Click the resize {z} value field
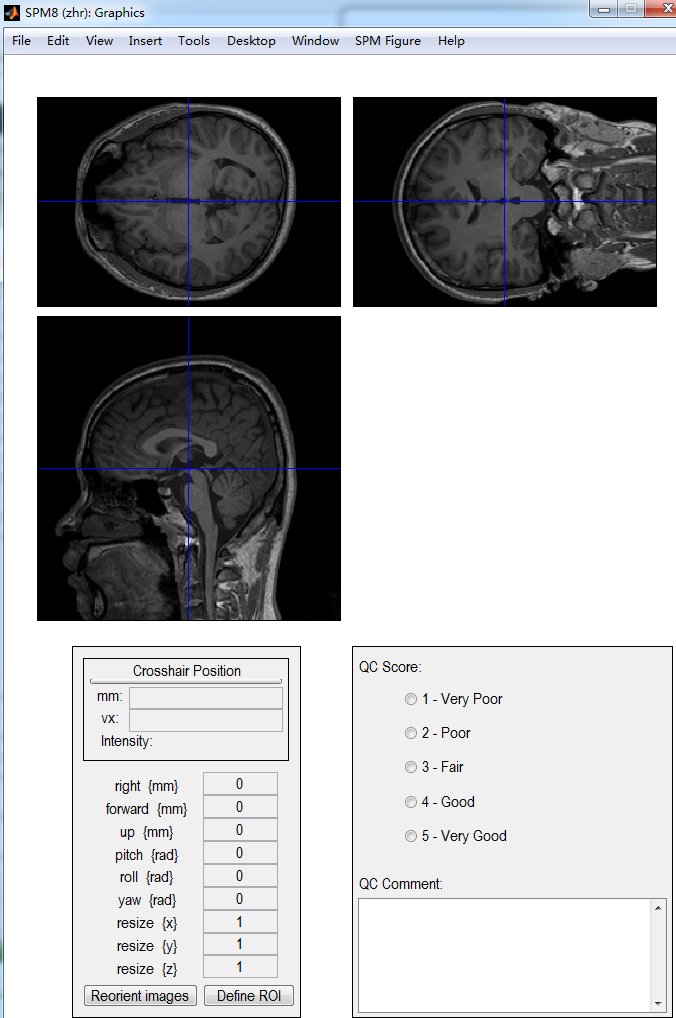This screenshot has height=1018, width=676. [240, 967]
